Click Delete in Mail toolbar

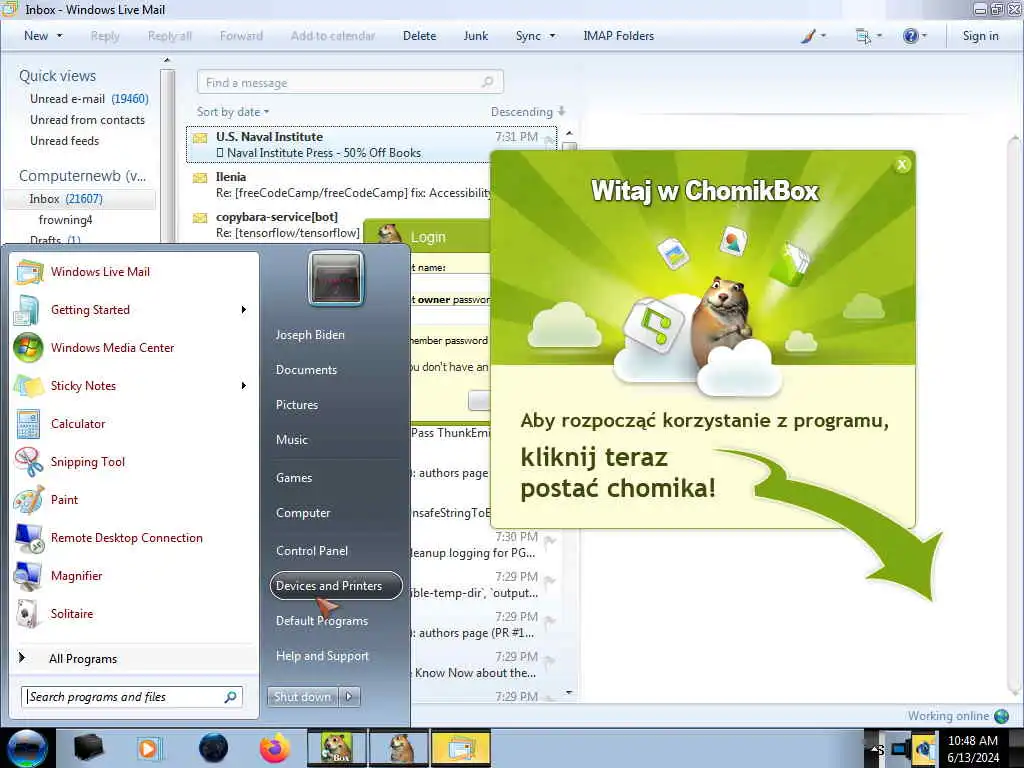pyautogui.click(x=419, y=36)
